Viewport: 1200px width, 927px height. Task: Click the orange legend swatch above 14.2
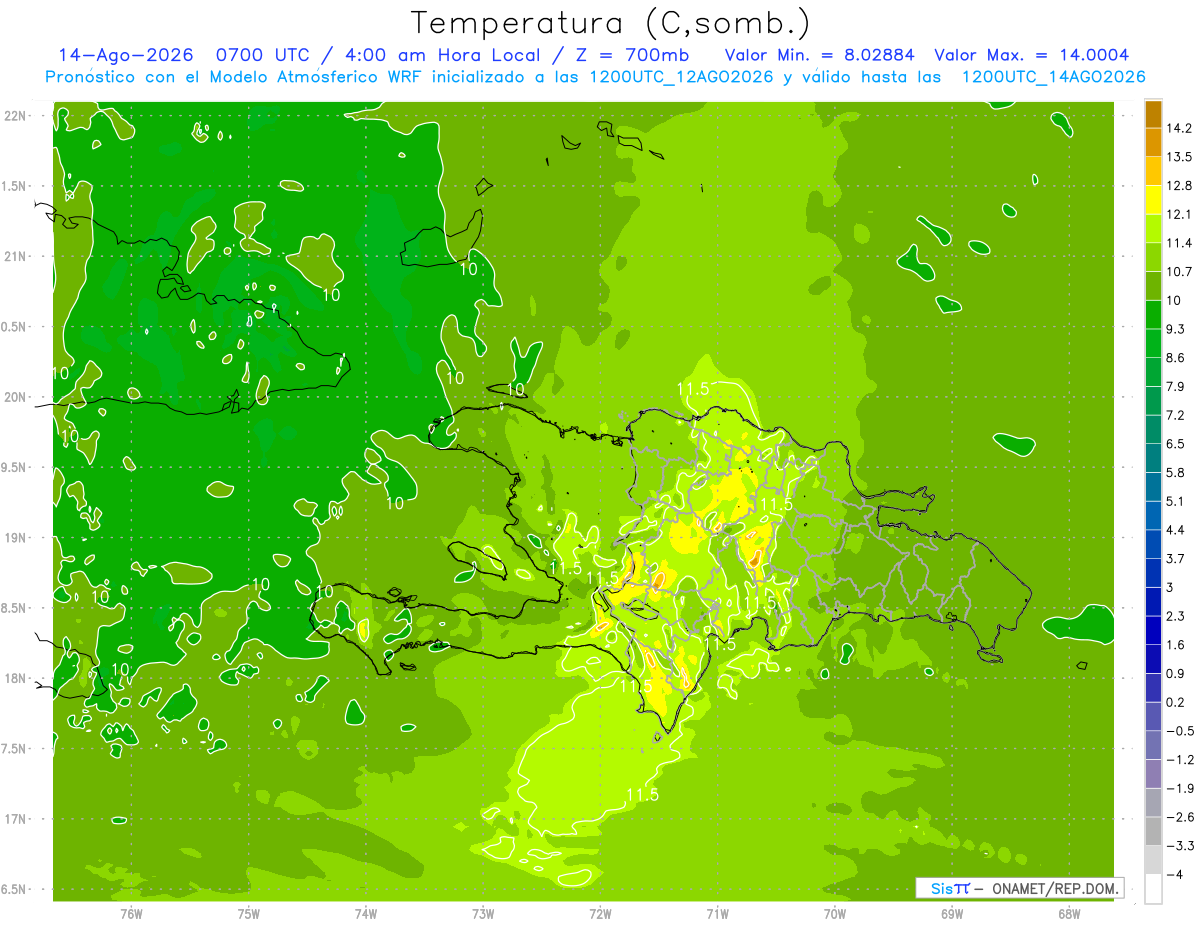pos(1153,114)
